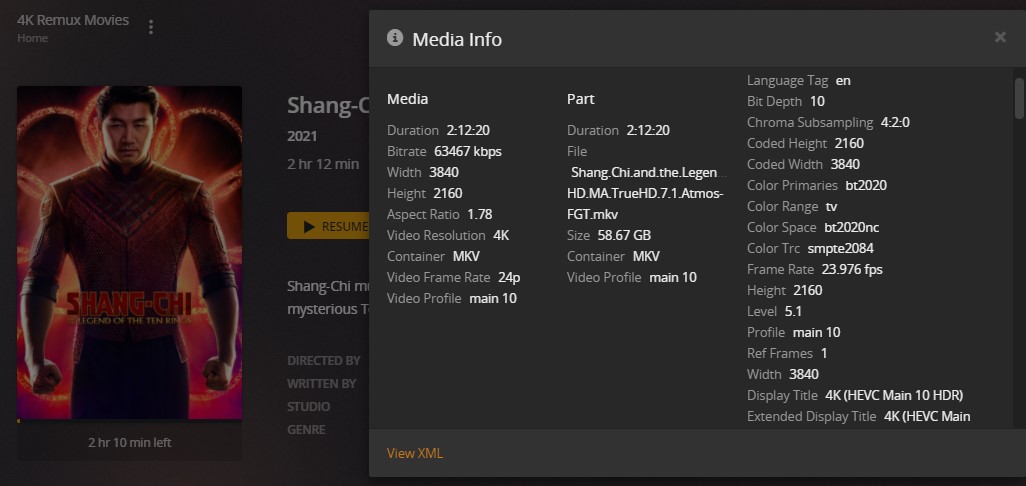Image resolution: width=1026 pixels, height=486 pixels.
Task: Click the Bit Depth value 10
Action: coord(817,101)
